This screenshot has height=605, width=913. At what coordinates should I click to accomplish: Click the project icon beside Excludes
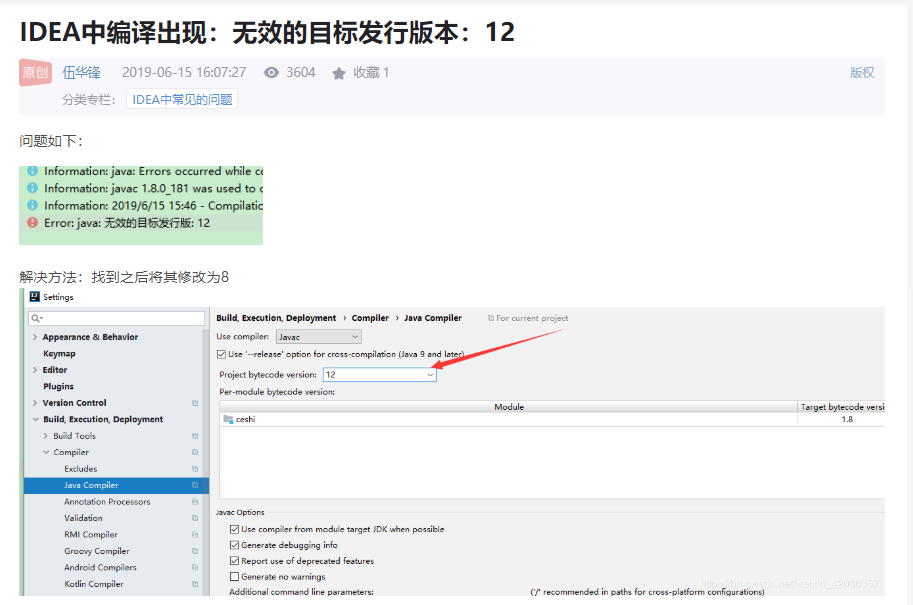click(x=195, y=469)
